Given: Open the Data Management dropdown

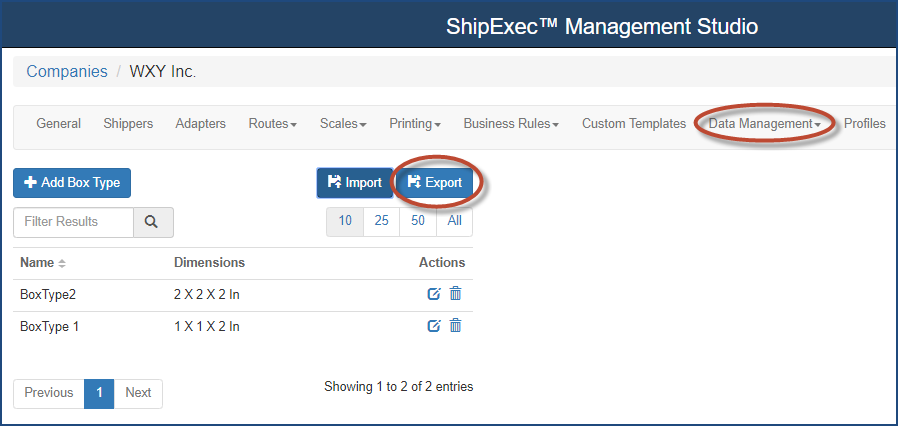Looking at the screenshot, I should (x=765, y=124).
